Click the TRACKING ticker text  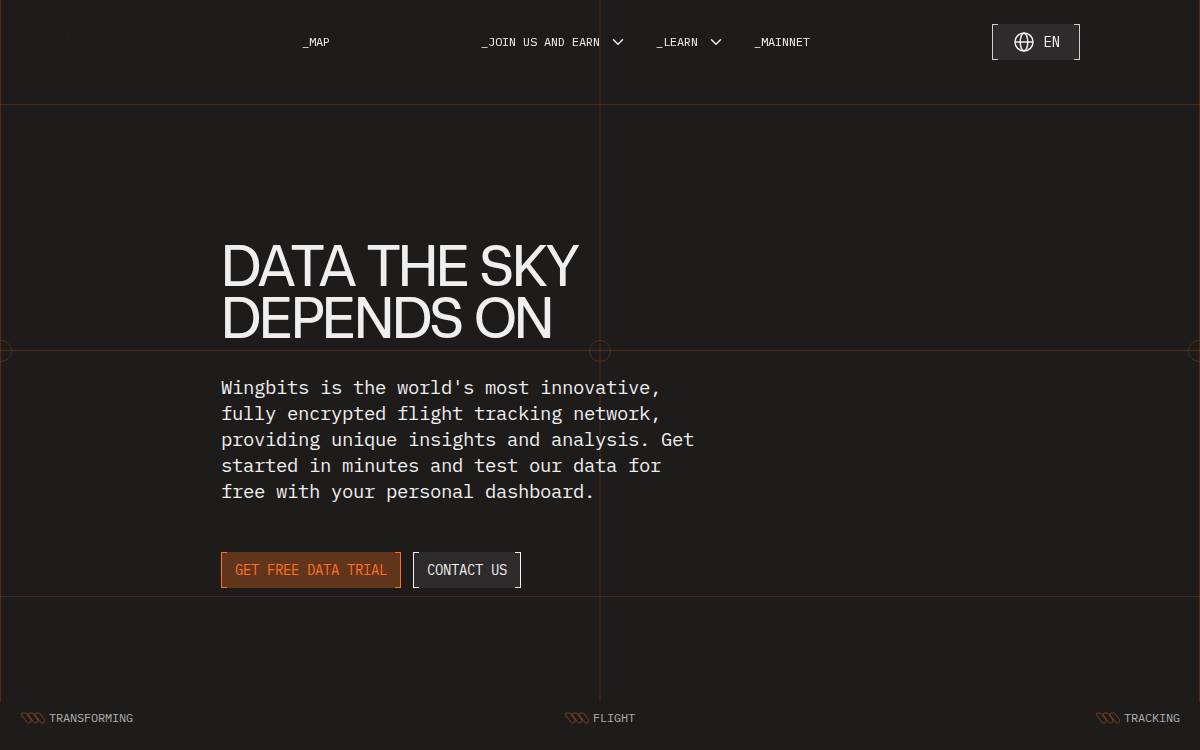tap(1152, 718)
